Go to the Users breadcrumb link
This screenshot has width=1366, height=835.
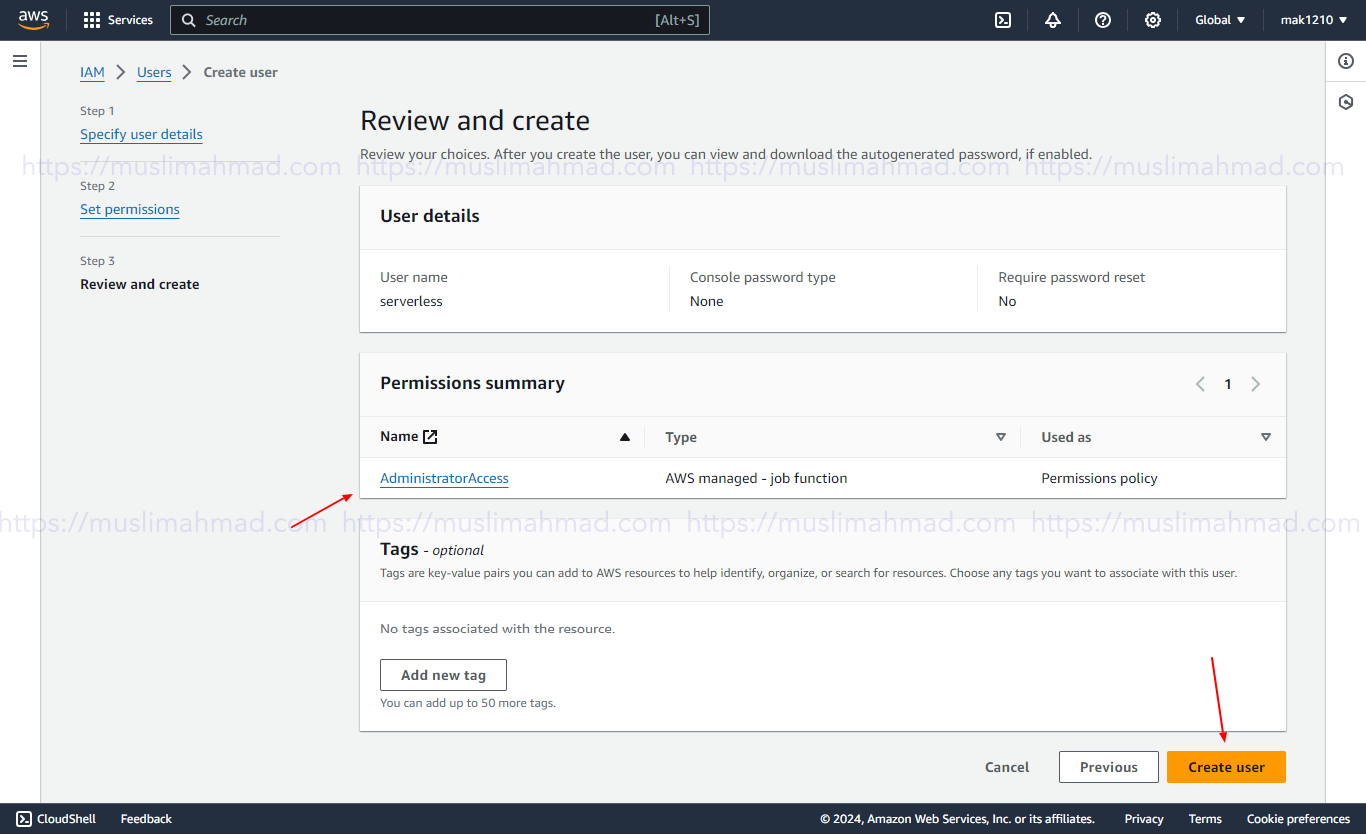tap(154, 72)
